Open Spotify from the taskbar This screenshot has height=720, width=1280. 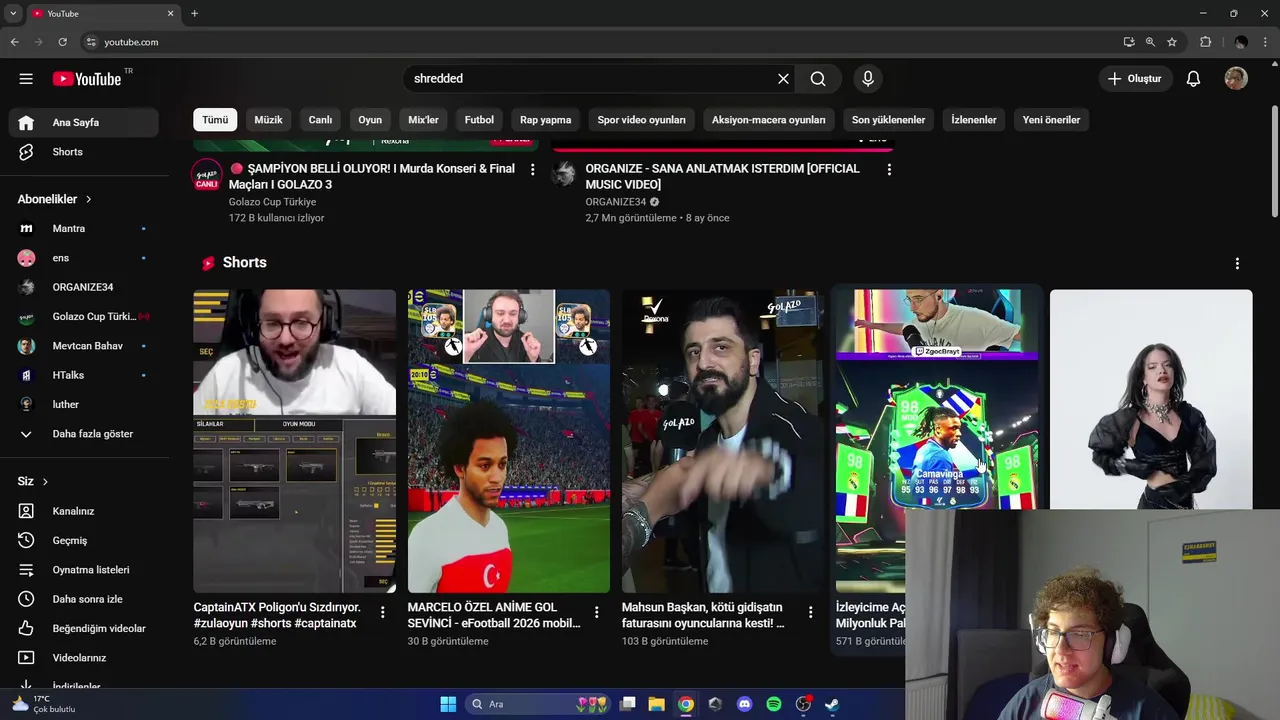pos(773,704)
